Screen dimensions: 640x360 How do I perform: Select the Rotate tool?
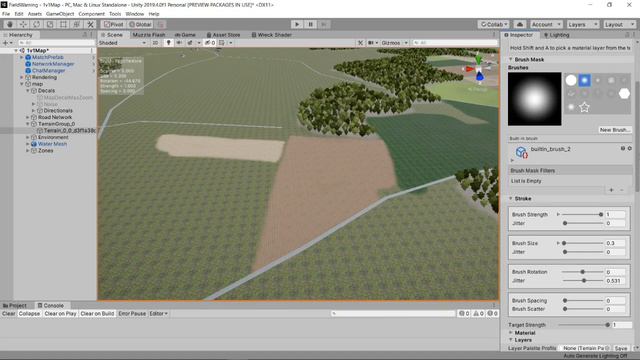tap(36, 24)
